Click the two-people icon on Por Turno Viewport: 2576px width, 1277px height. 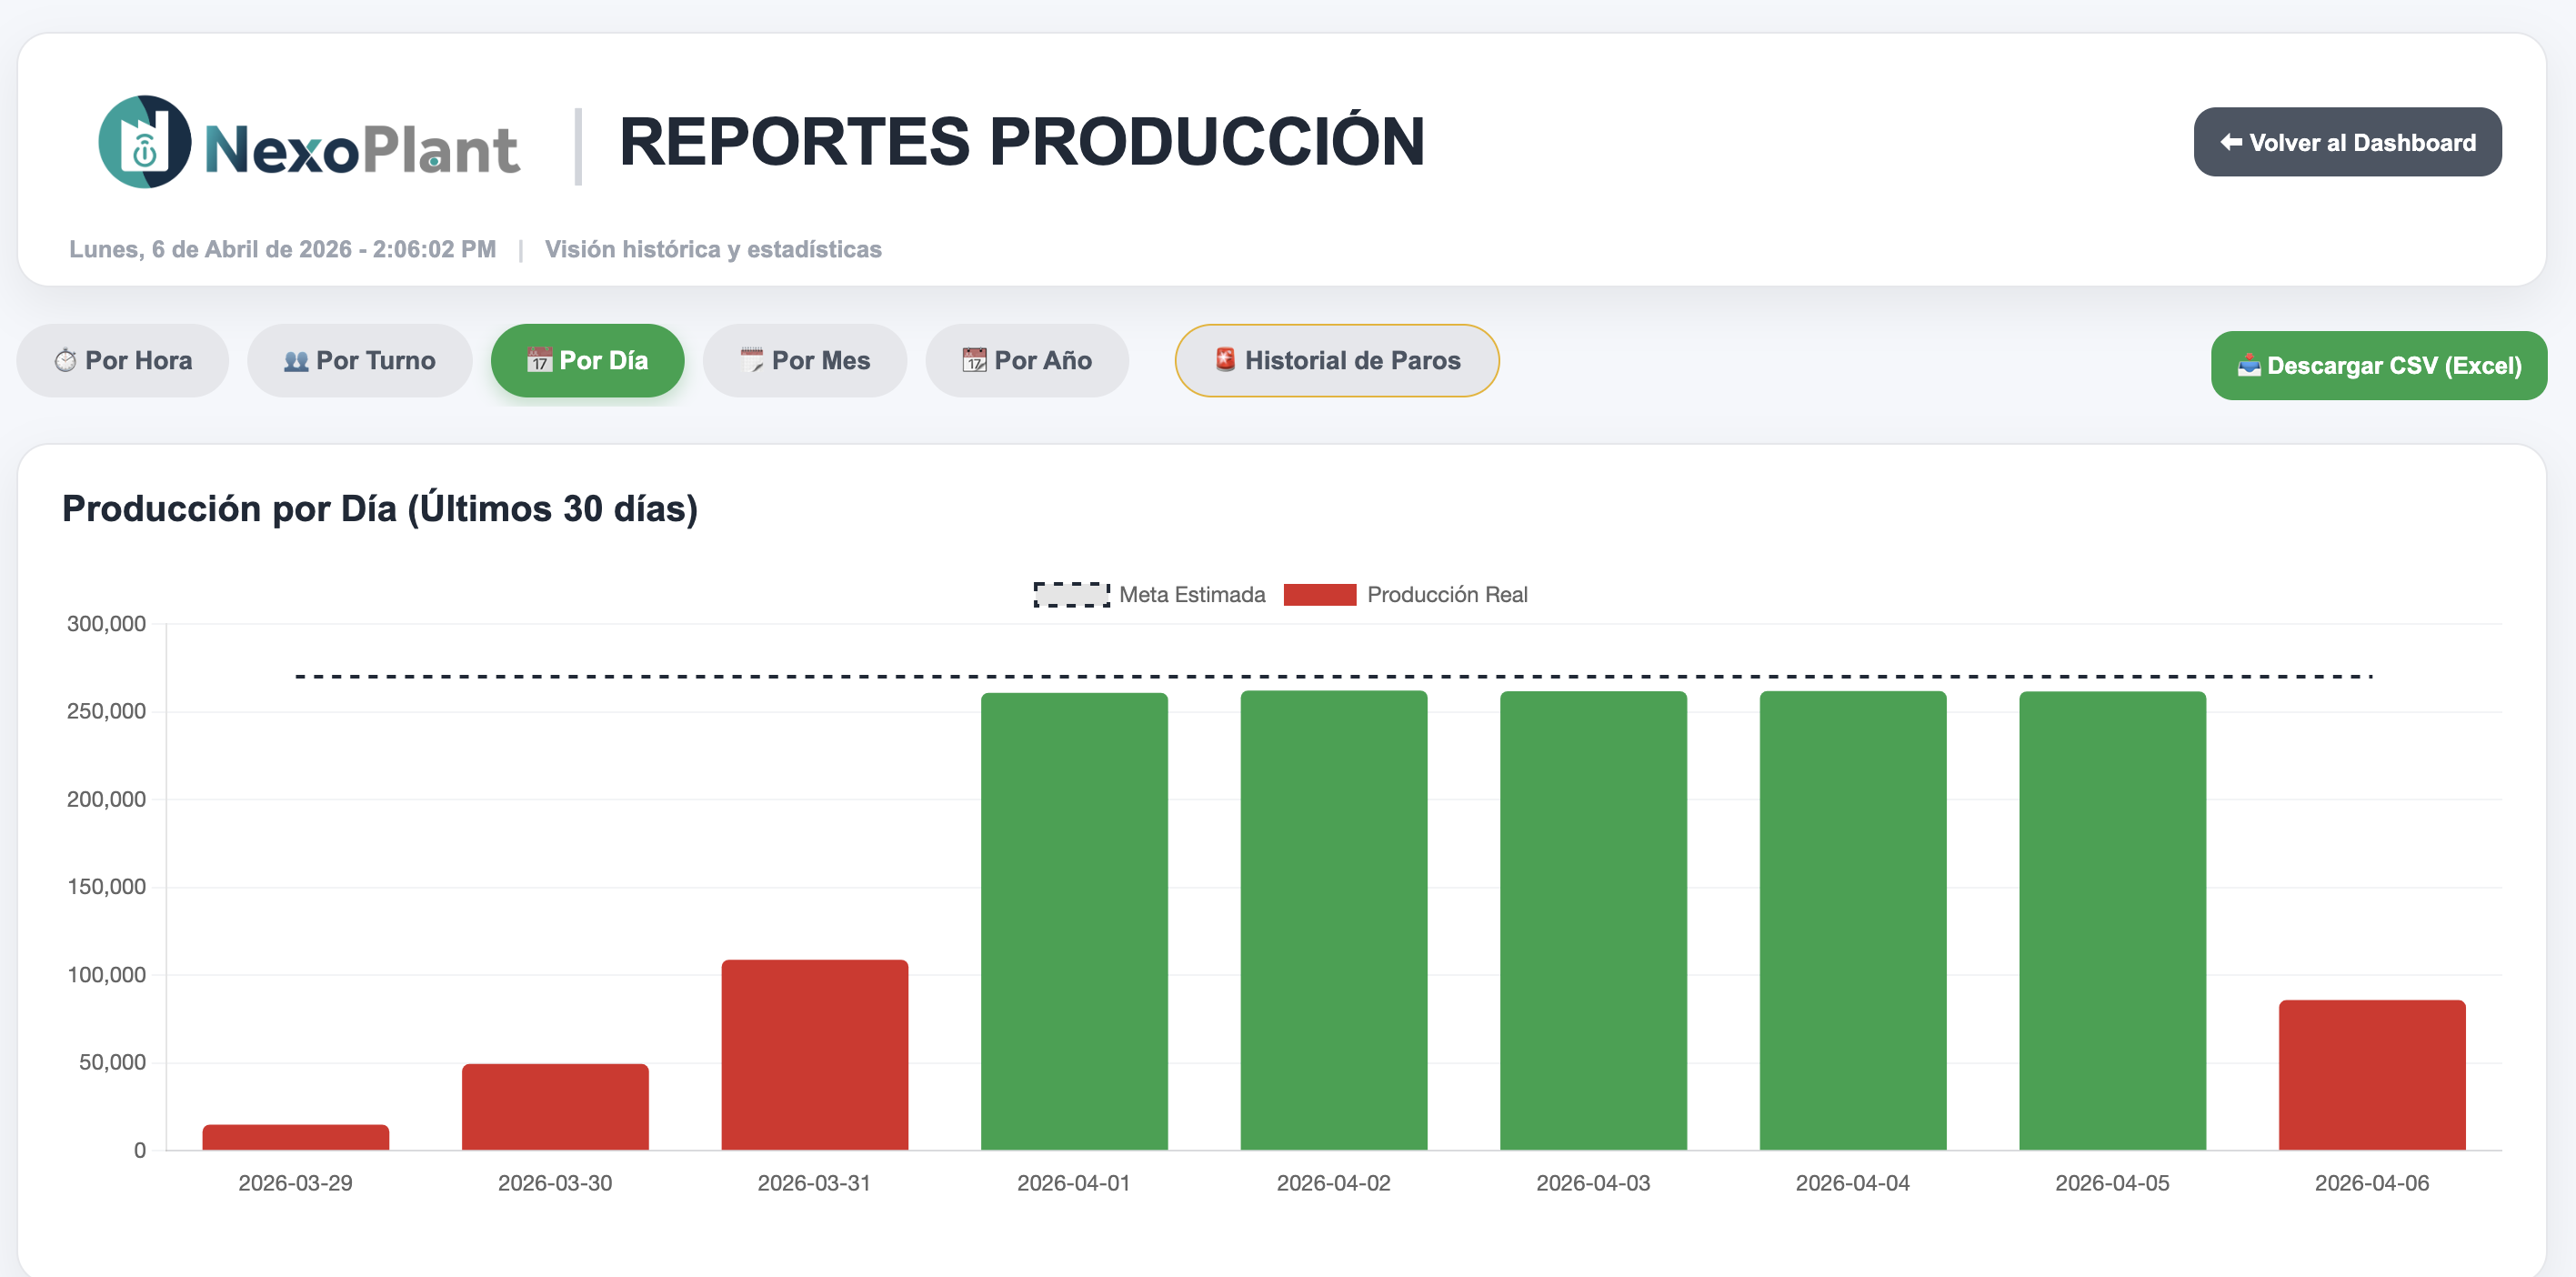point(294,360)
